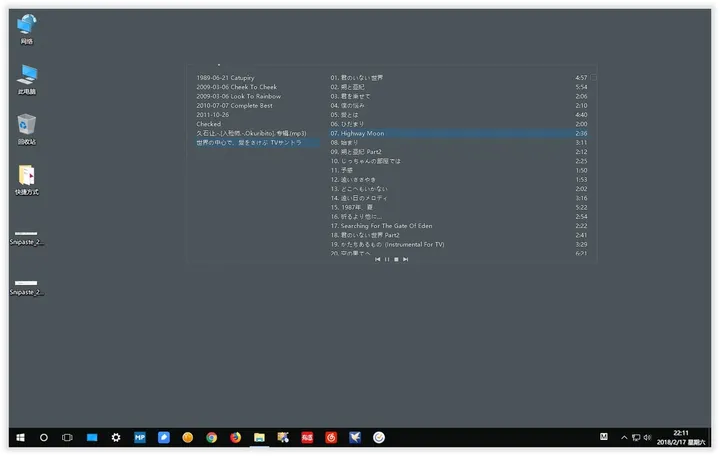Viewport: 720px width, 456px height.
Task: Click the Task View taskbar button
Action: [x=67, y=437]
